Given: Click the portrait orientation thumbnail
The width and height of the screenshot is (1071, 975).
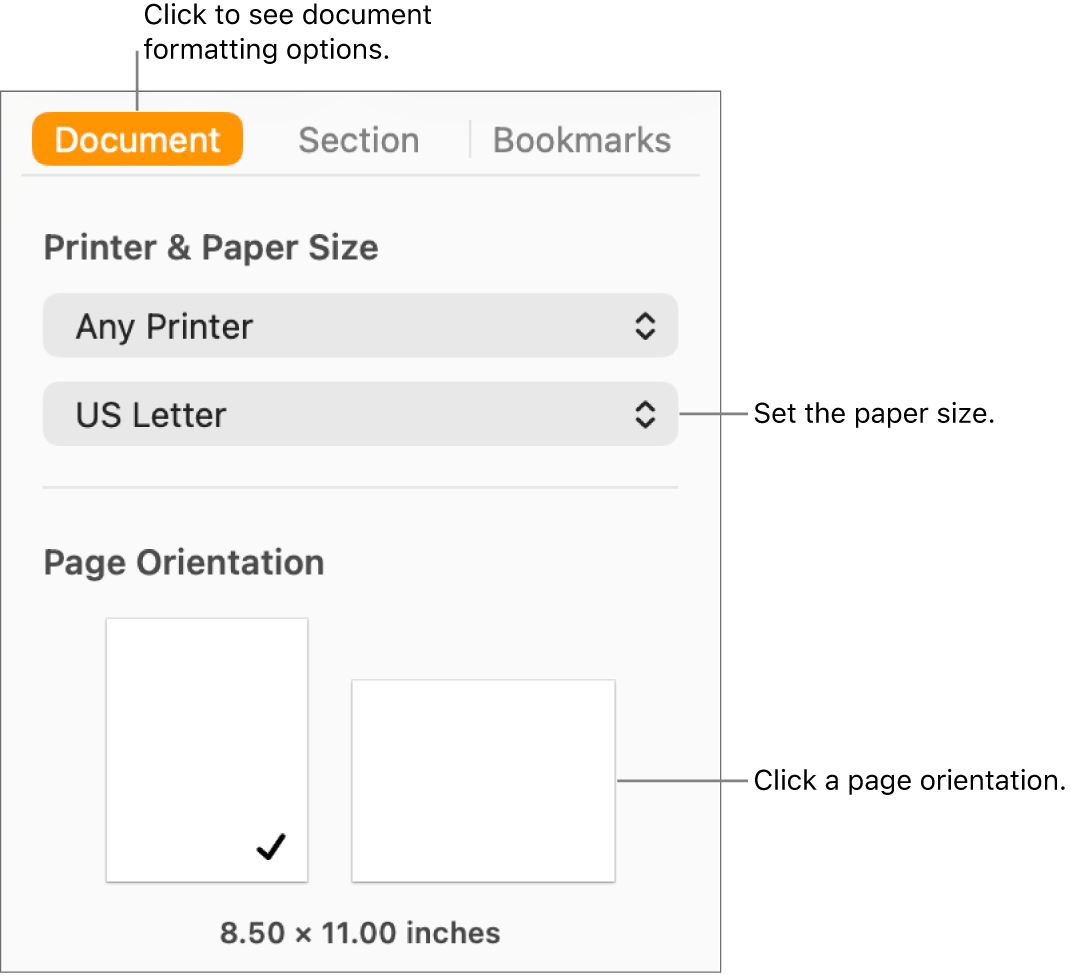Looking at the screenshot, I should coord(206,748).
